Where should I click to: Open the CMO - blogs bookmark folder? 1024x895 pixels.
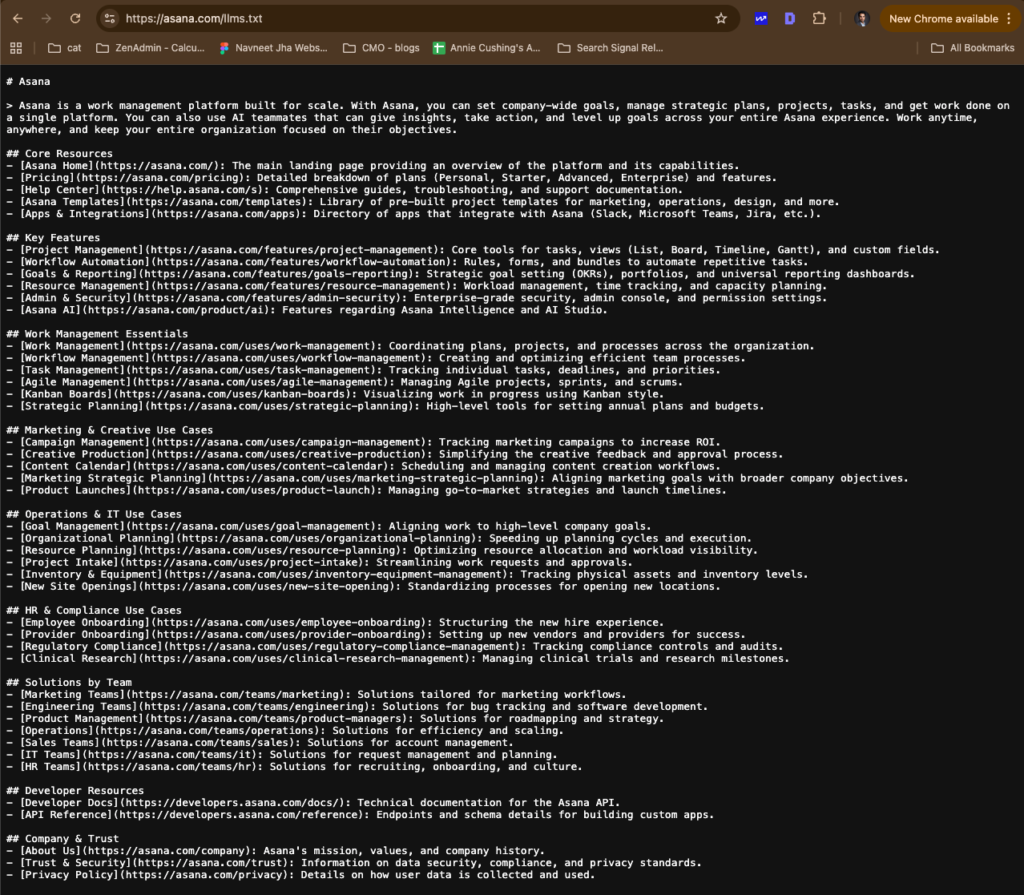pos(380,48)
